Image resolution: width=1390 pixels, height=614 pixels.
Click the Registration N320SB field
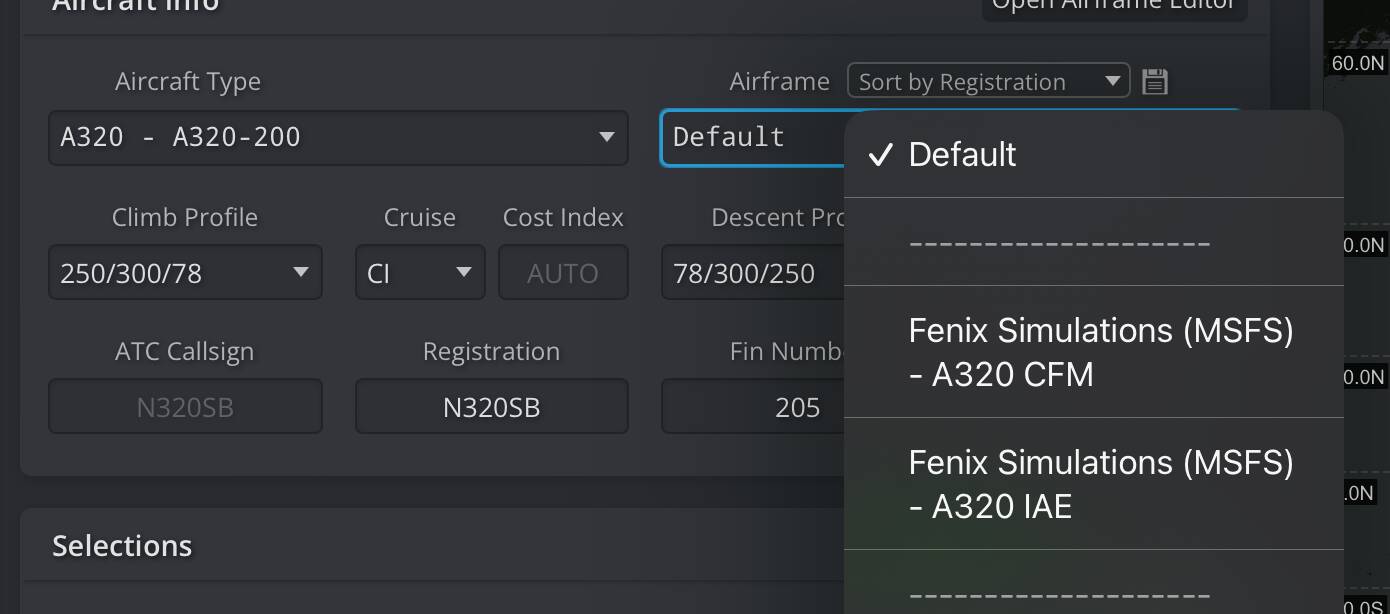(492, 406)
